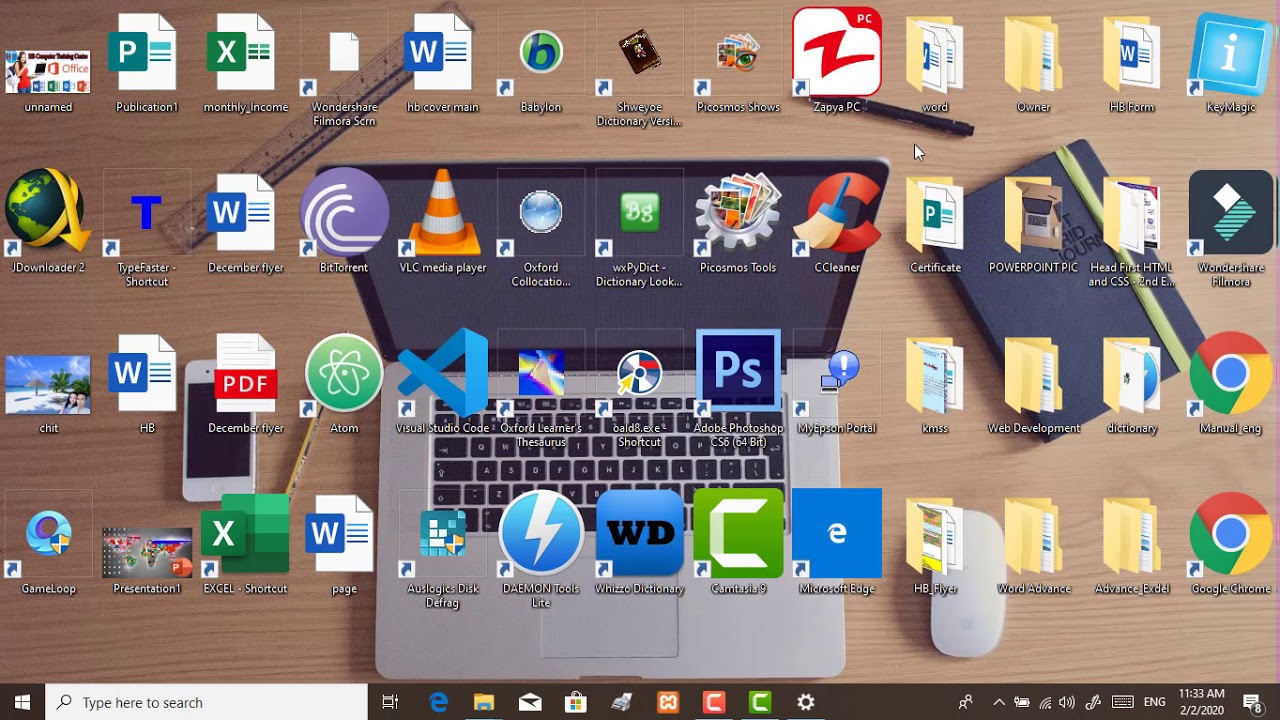Screen dimensions: 1280x720
Task: Launch wxPyDict Dictionary Lookup shortcut
Action: (x=639, y=214)
